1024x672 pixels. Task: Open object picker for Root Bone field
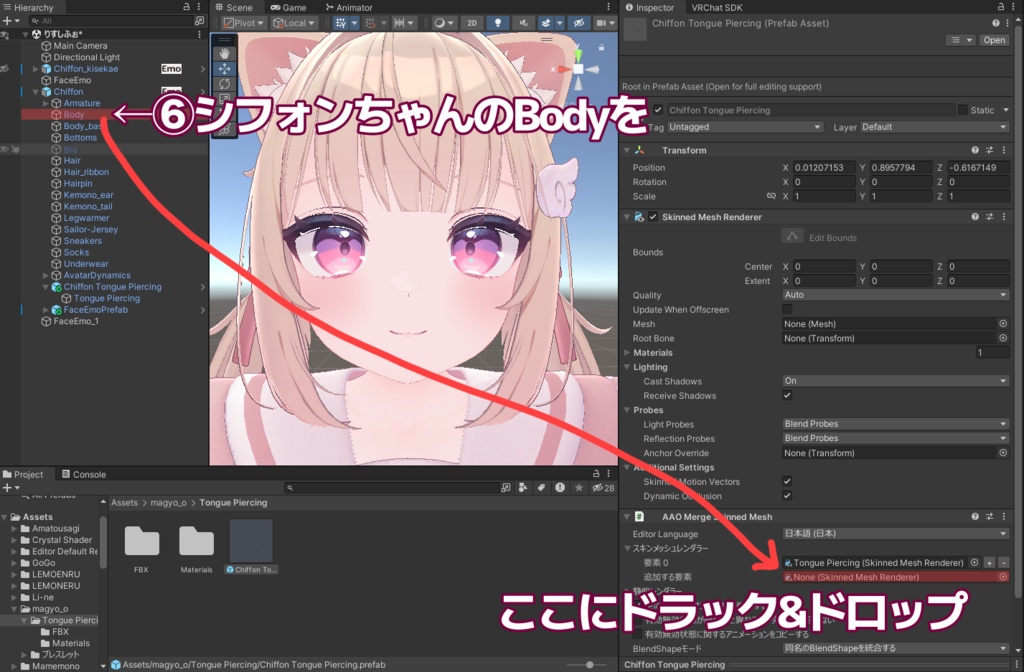click(1002, 338)
